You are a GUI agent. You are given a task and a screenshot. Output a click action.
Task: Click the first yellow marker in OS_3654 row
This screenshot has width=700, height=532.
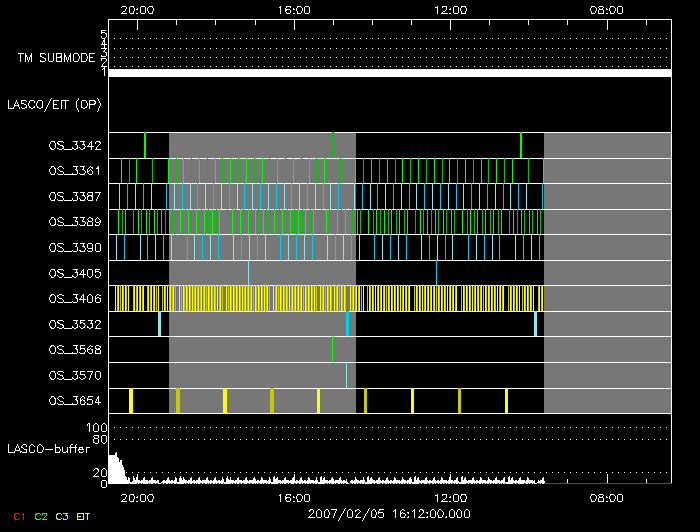[131, 401]
